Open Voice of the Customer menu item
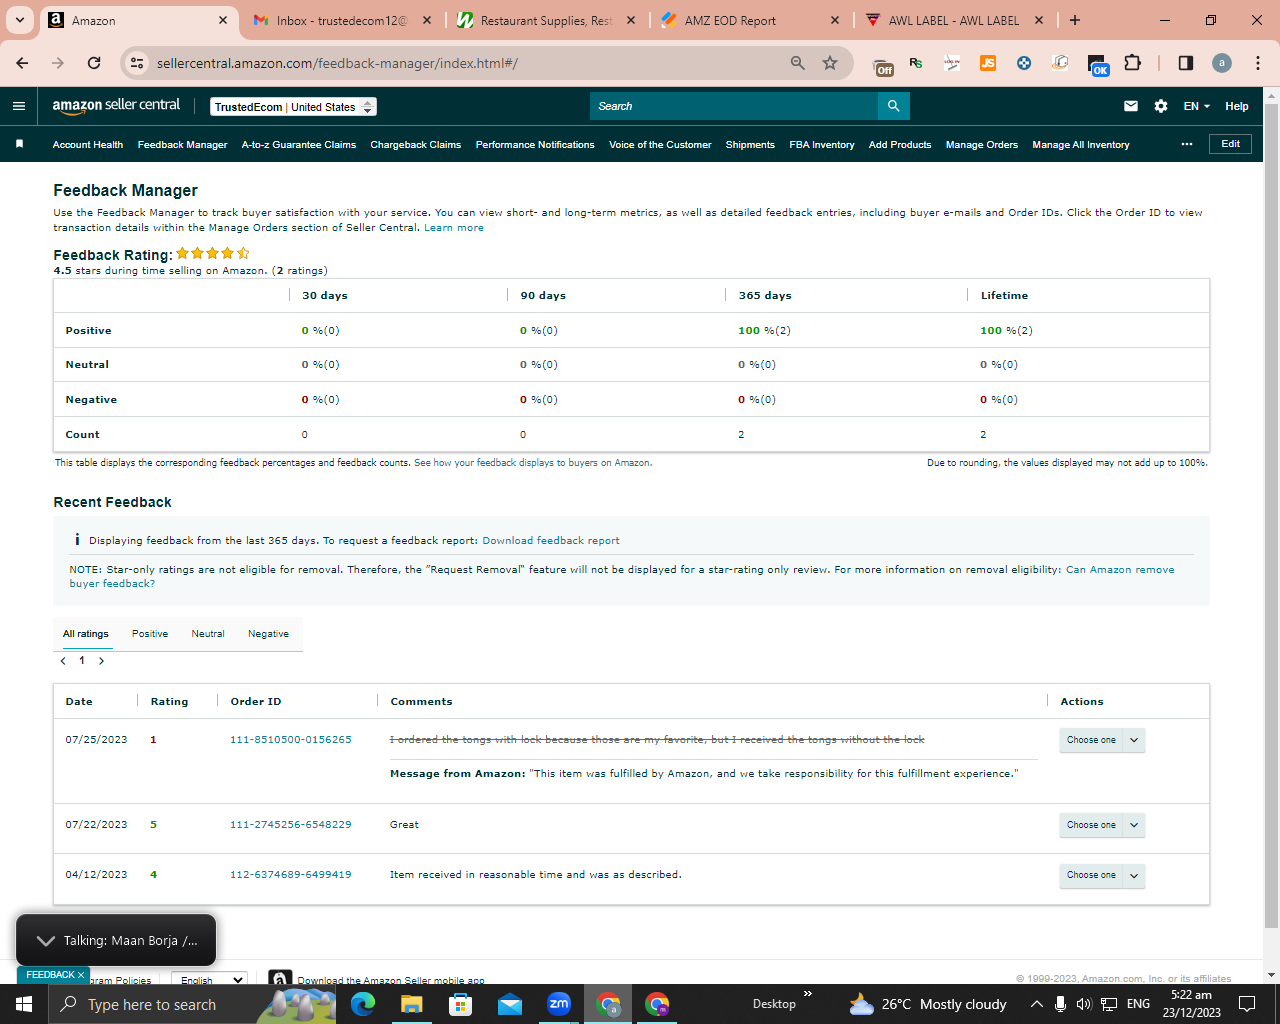The width and height of the screenshot is (1280, 1024). click(x=660, y=145)
